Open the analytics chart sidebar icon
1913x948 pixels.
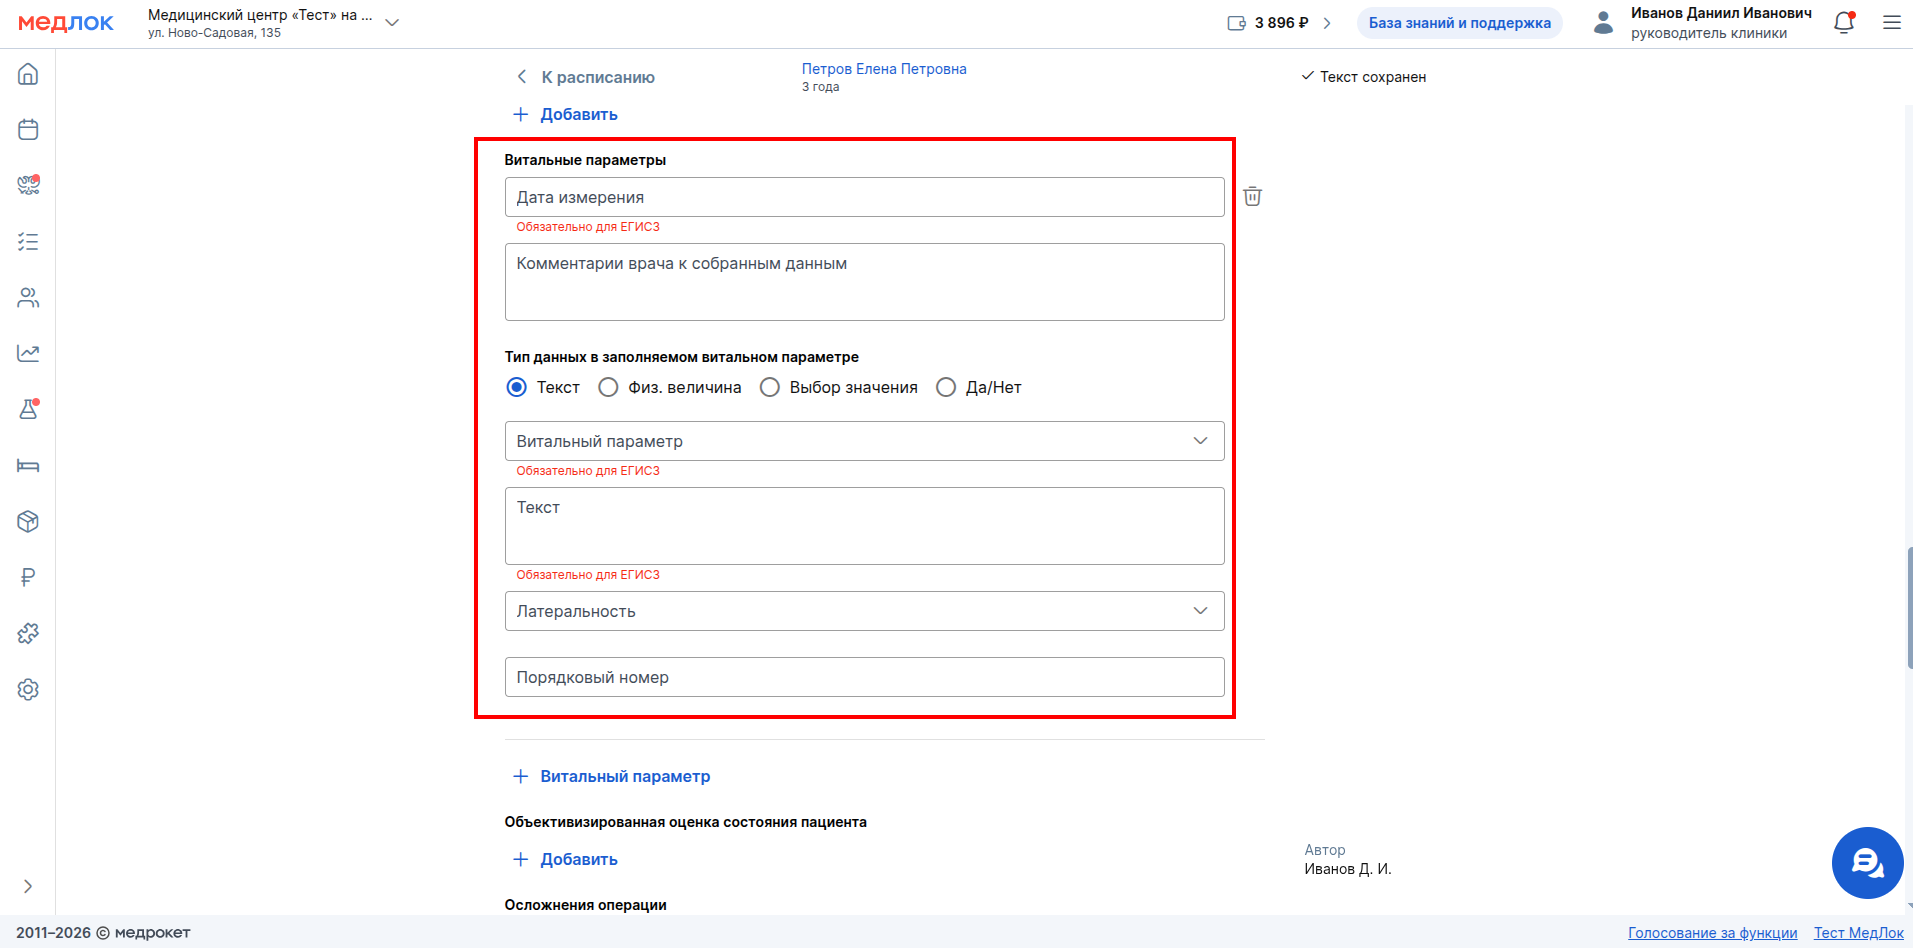pyautogui.click(x=28, y=353)
